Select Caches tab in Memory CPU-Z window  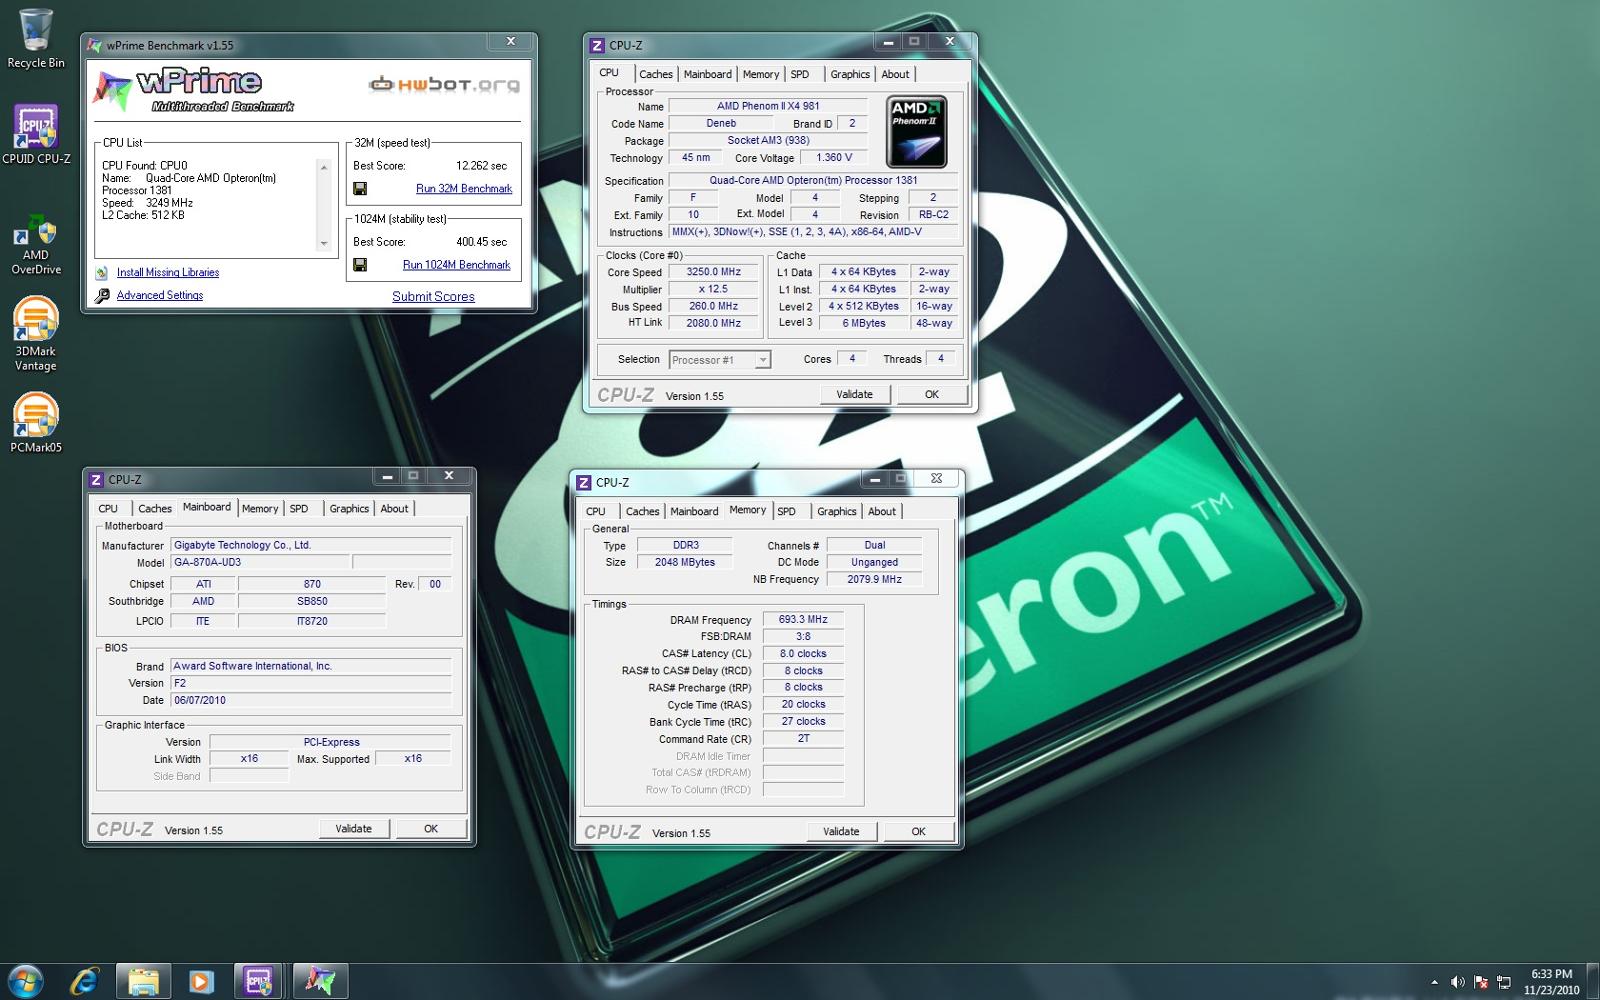click(643, 511)
